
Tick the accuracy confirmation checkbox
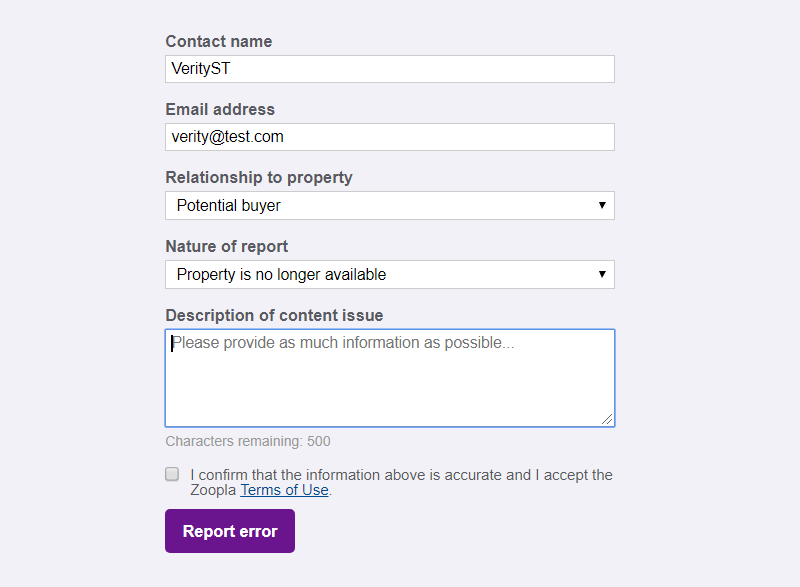(172, 474)
